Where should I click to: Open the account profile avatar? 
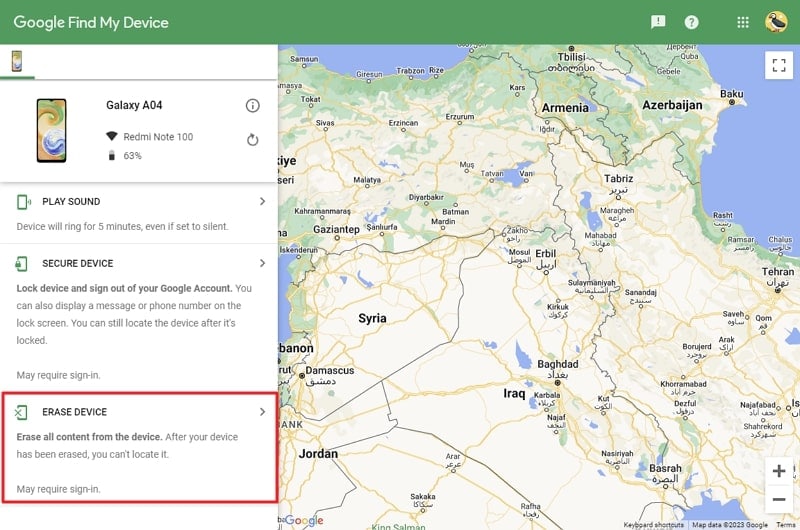[776, 22]
